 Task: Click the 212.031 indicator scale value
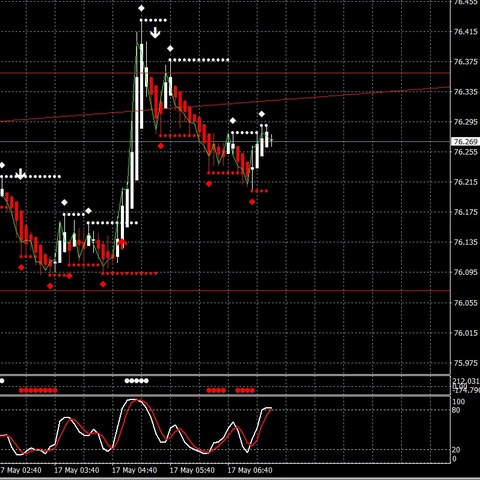click(x=466, y=381)
